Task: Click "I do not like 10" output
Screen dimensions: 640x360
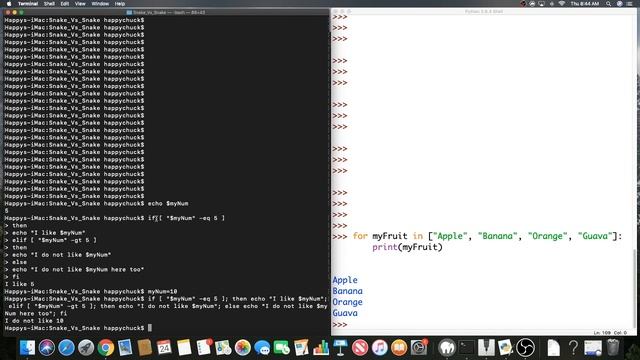Action: [x=34, y=321]
